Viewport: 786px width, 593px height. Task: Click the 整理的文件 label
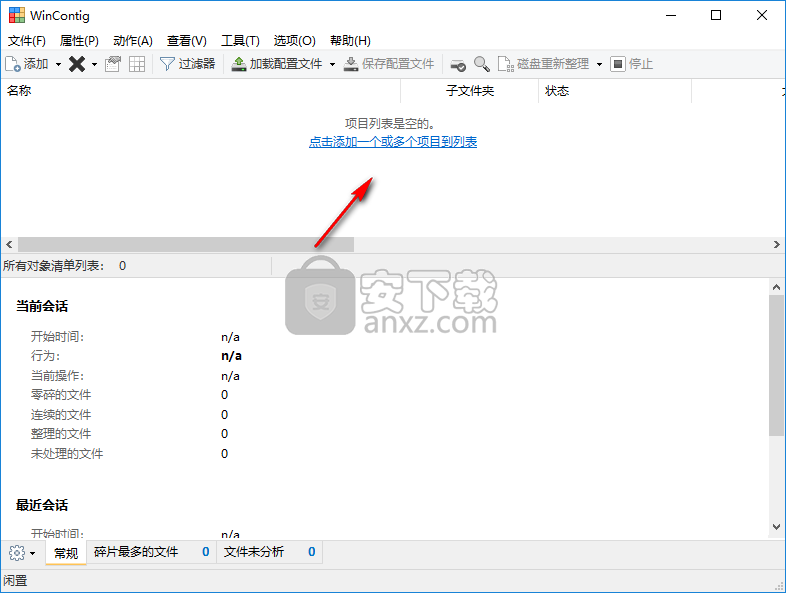pyautogui.click(x=61, y=434)
